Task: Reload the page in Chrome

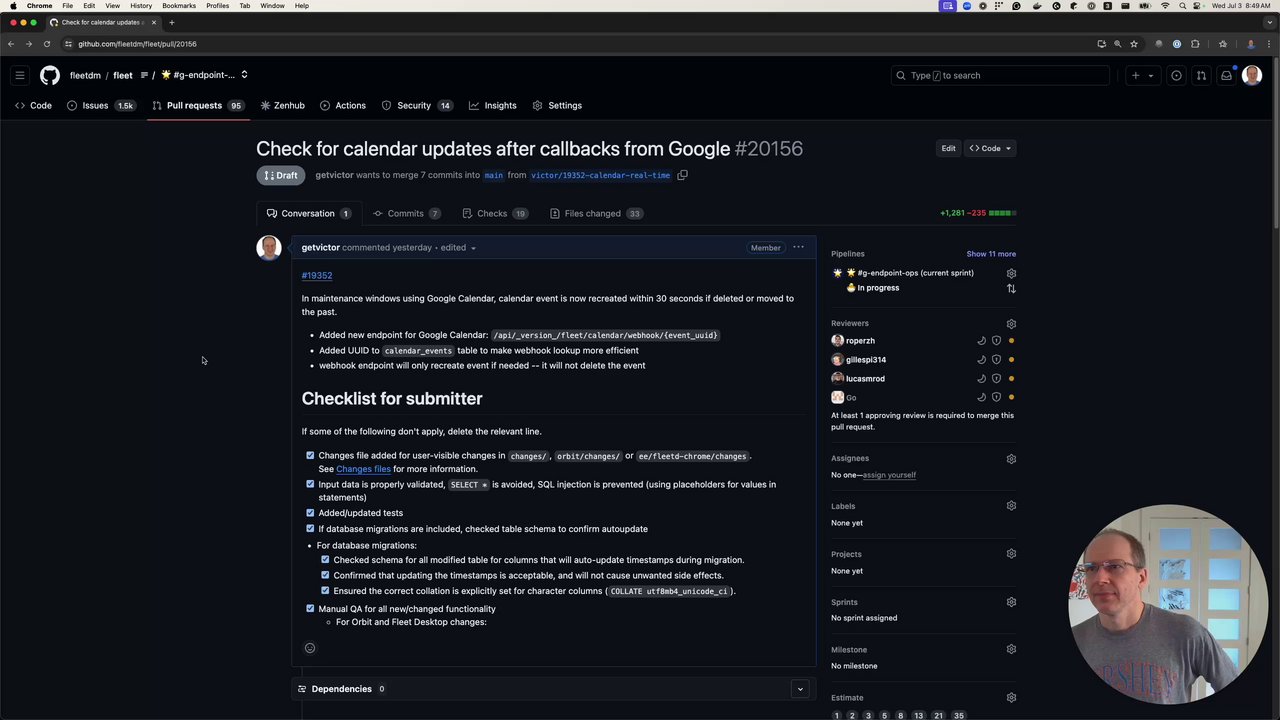Action: (46, 44)
